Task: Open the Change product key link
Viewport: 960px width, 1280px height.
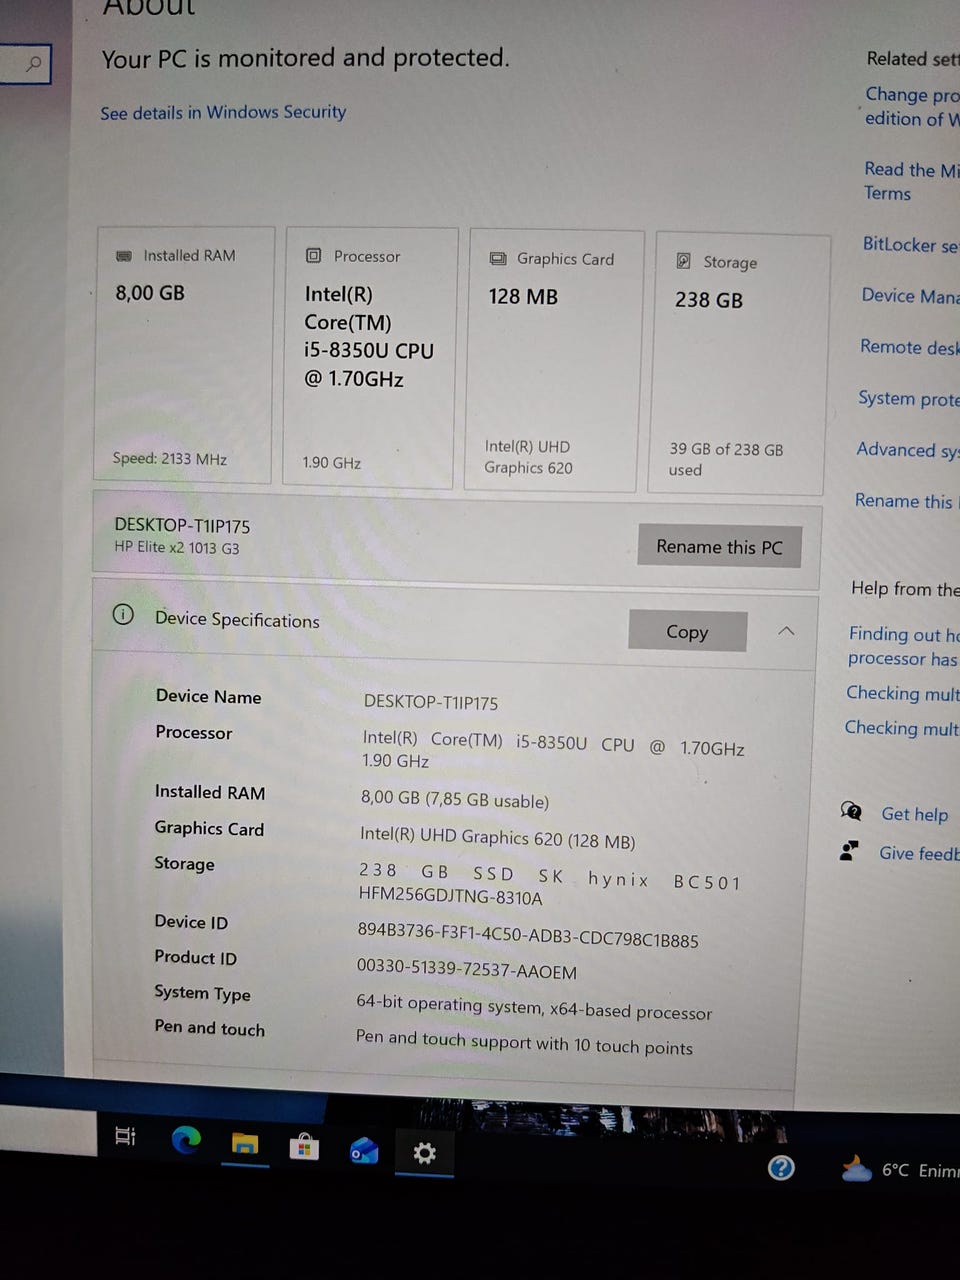Action: (911, 106)
